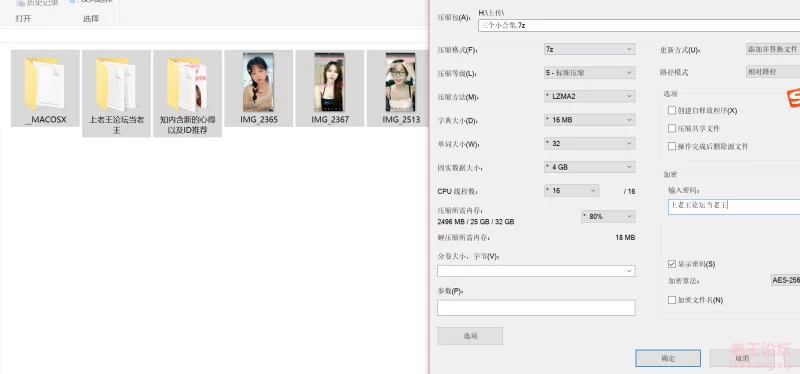Uncheck 显示密码 checkbox

pos(671,264)
